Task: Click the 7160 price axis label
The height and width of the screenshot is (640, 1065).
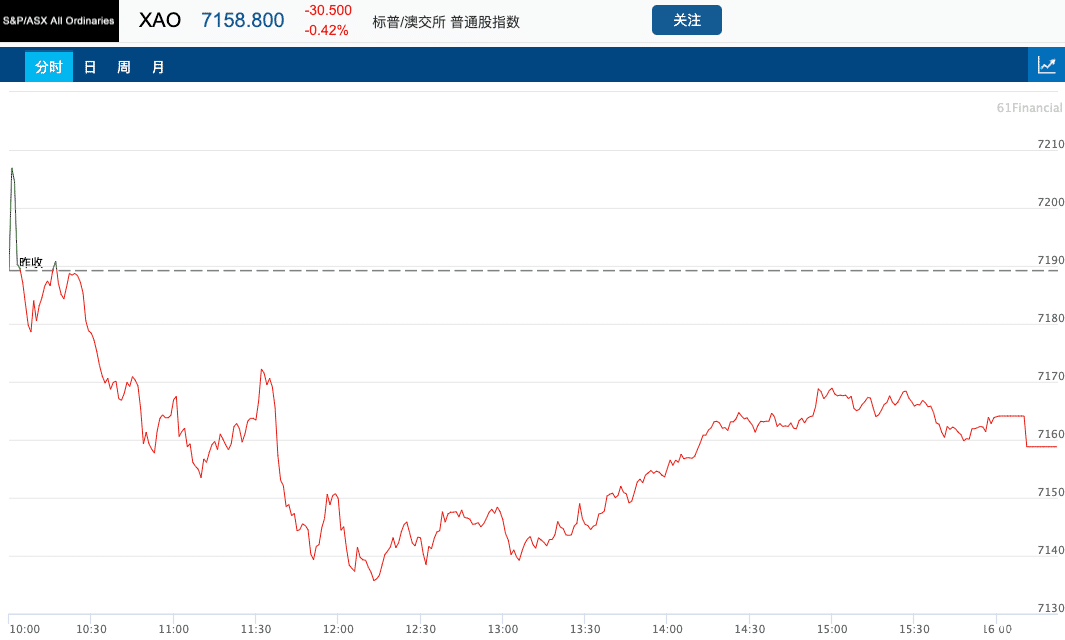Action: [1051, 434]
